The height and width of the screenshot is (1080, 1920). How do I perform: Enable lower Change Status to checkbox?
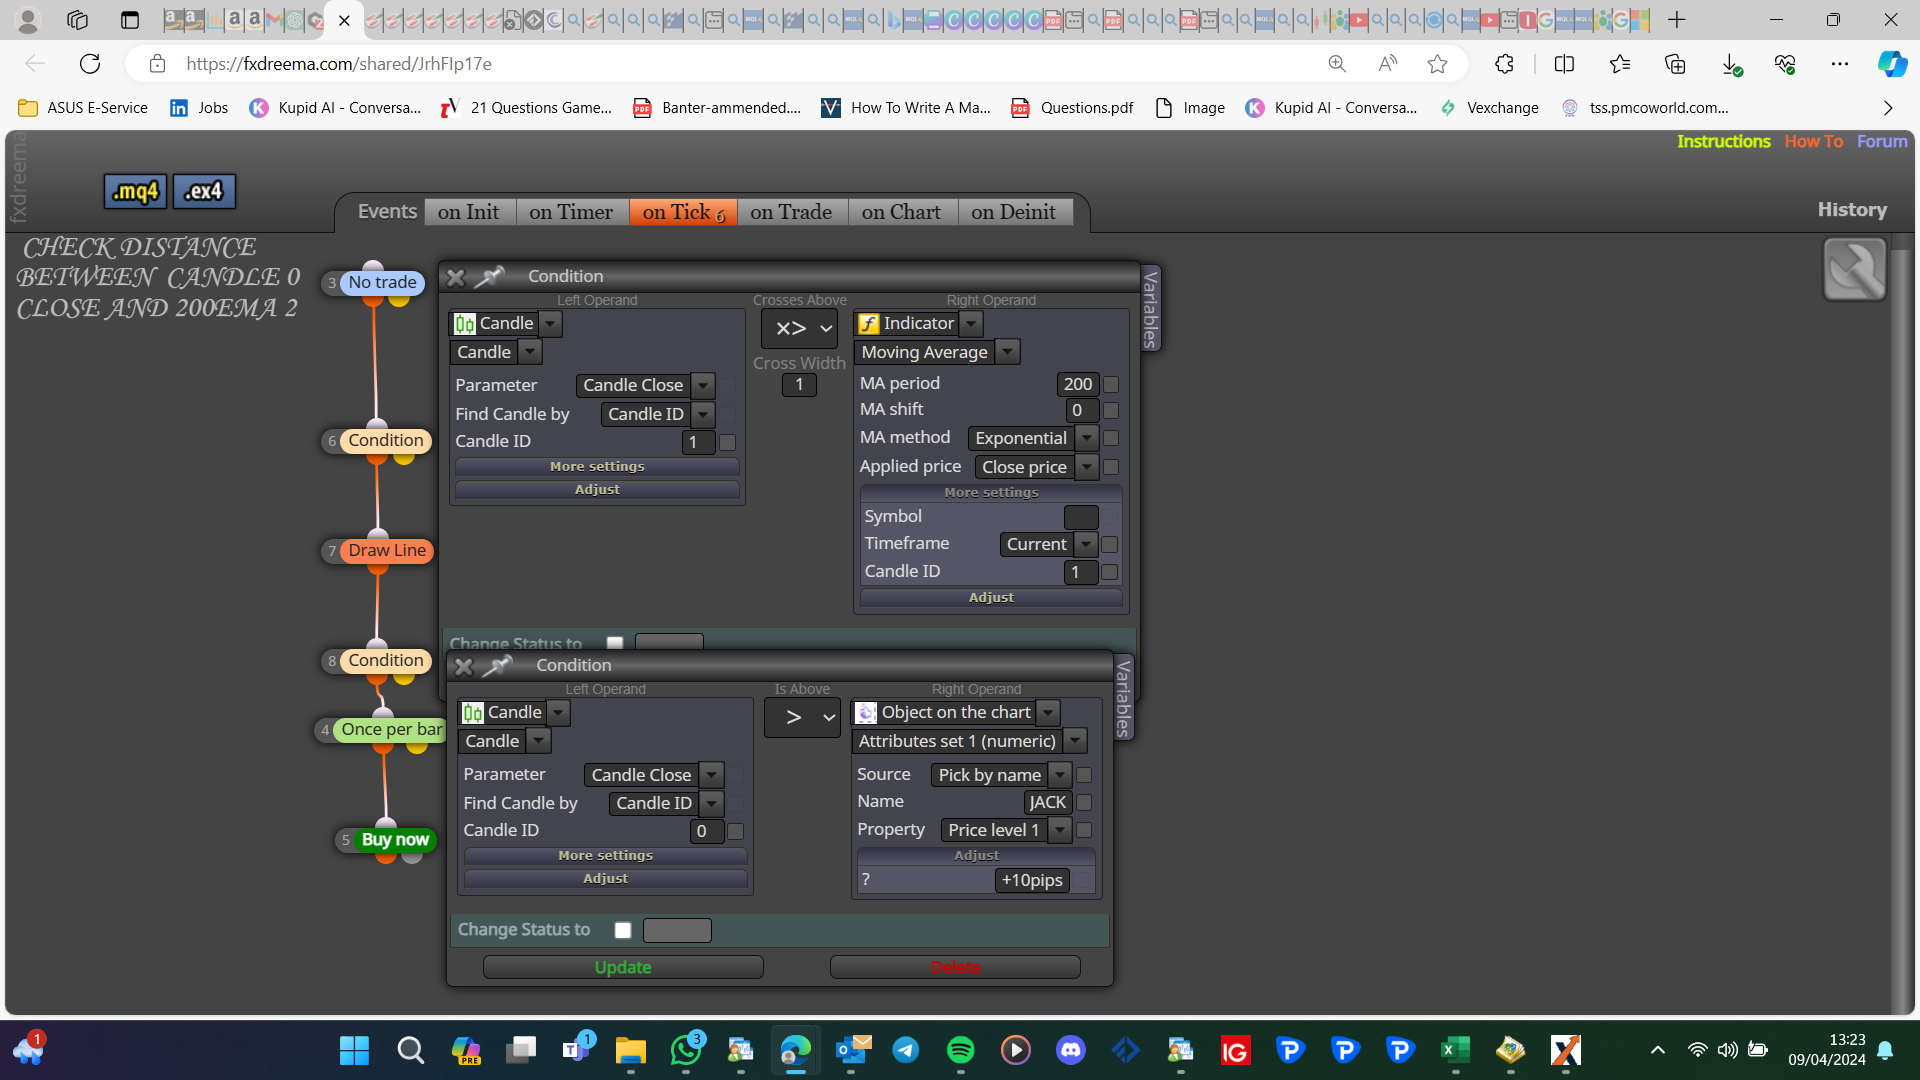coord(623,930)
